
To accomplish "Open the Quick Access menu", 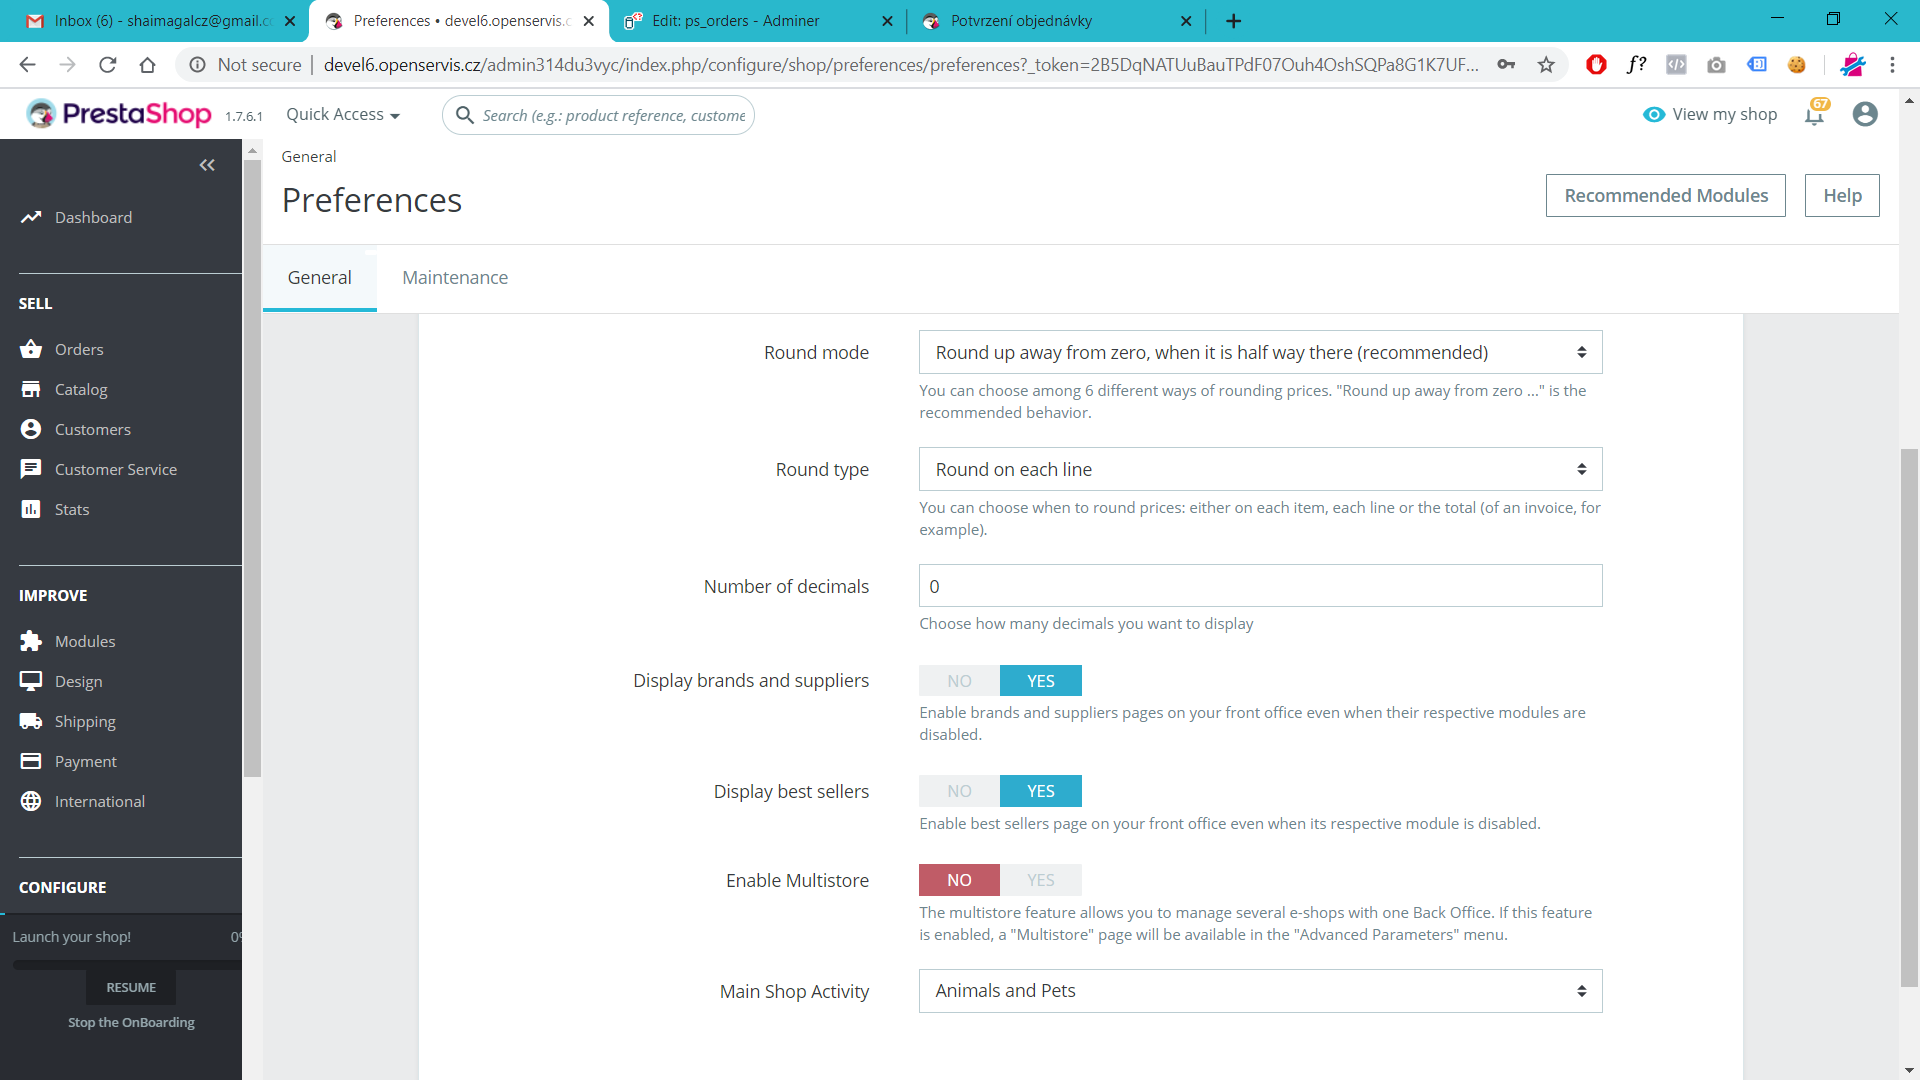I will [343, 115].
